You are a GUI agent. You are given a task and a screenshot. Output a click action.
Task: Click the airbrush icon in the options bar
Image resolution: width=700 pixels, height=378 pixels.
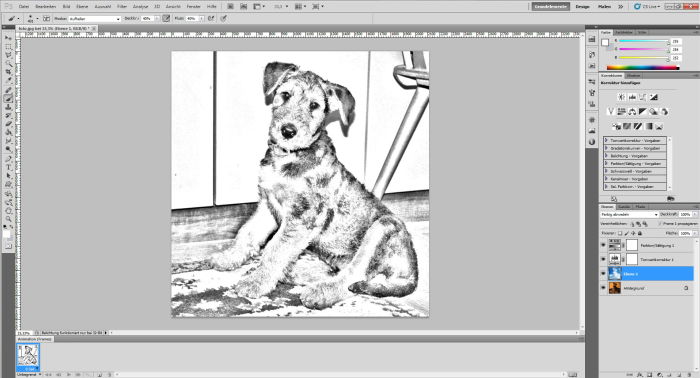click(x=211, y=19)
